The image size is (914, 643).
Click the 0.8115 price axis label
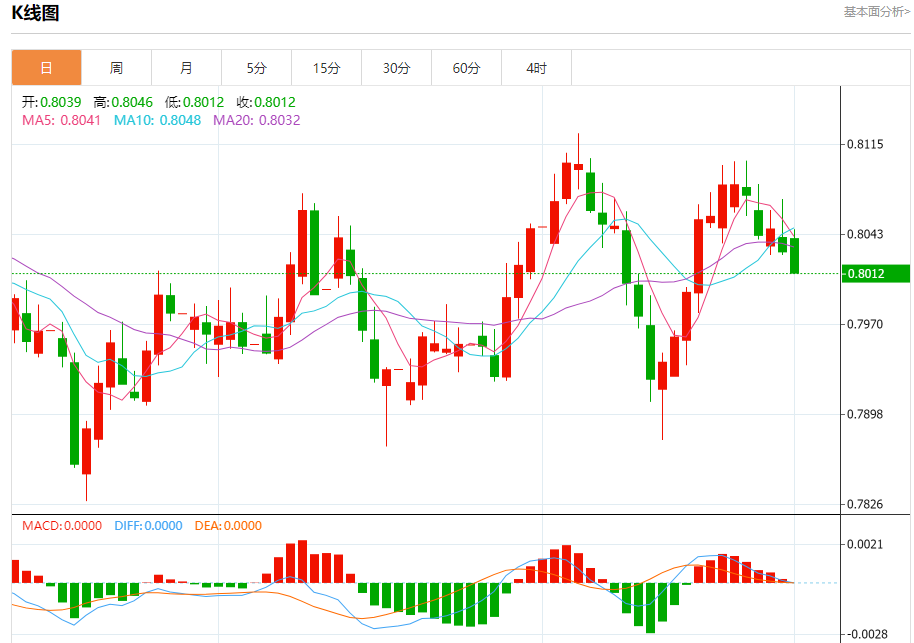point(865,144)
